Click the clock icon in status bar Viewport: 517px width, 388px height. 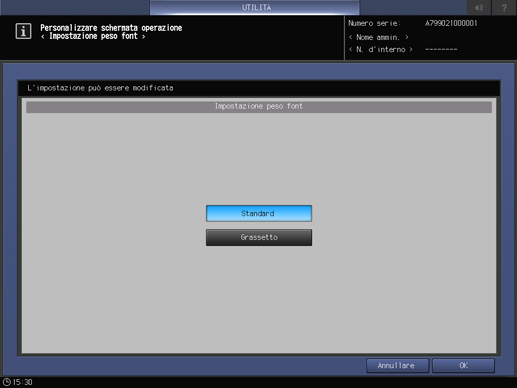(7, 382)
